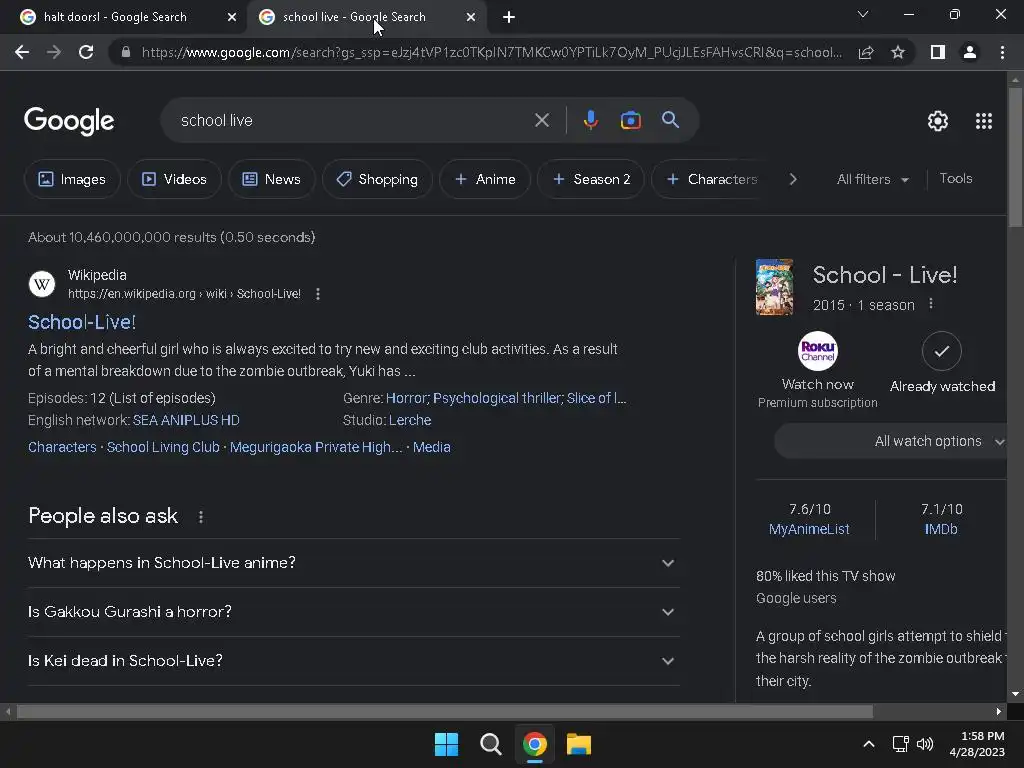
Task: Open volume control in system tray
Action: pos(925,744)
